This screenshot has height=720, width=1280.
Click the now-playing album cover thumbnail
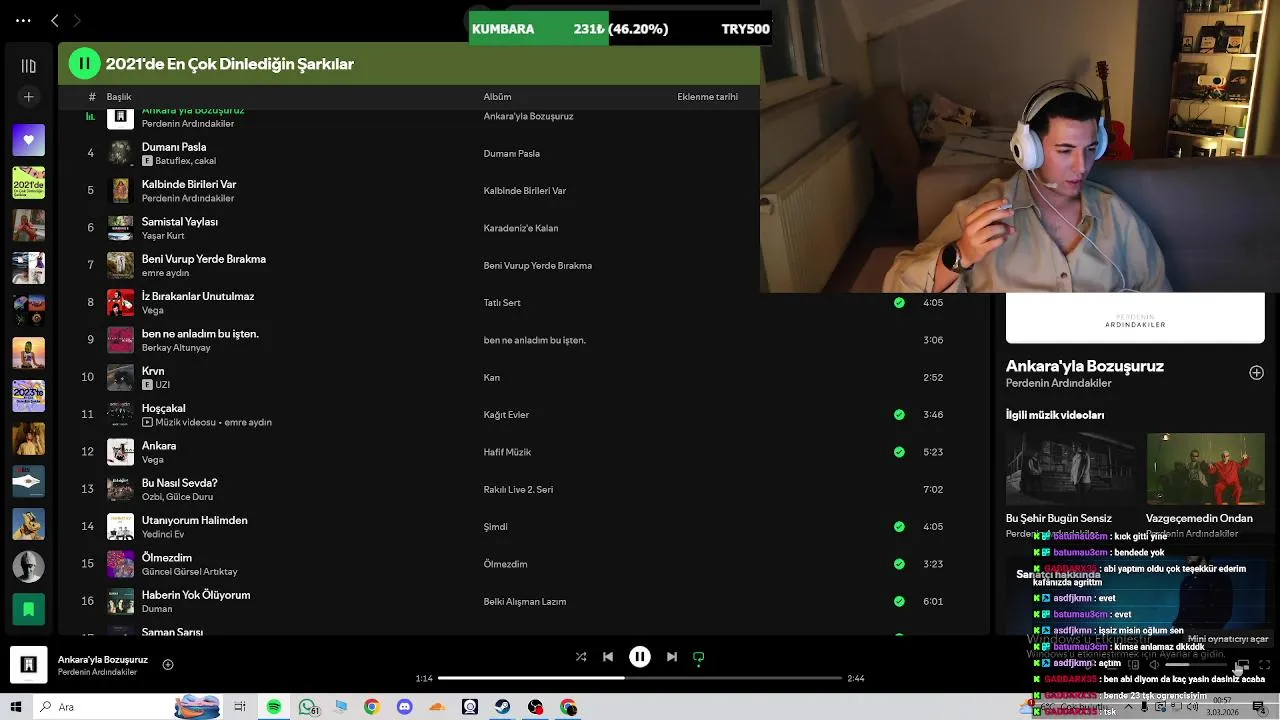click(x=29, y=665)
